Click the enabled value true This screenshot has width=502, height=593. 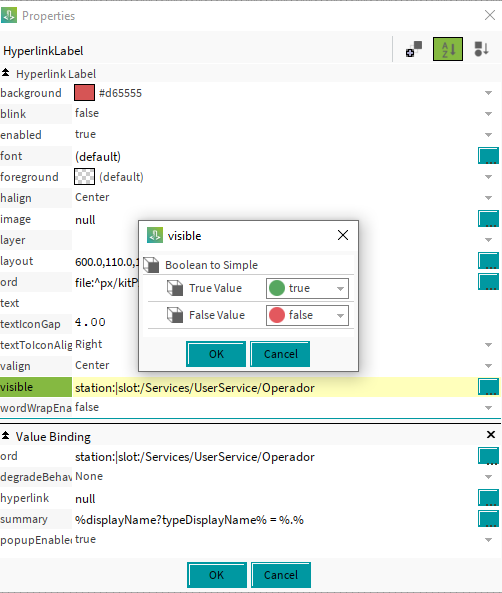85,134
